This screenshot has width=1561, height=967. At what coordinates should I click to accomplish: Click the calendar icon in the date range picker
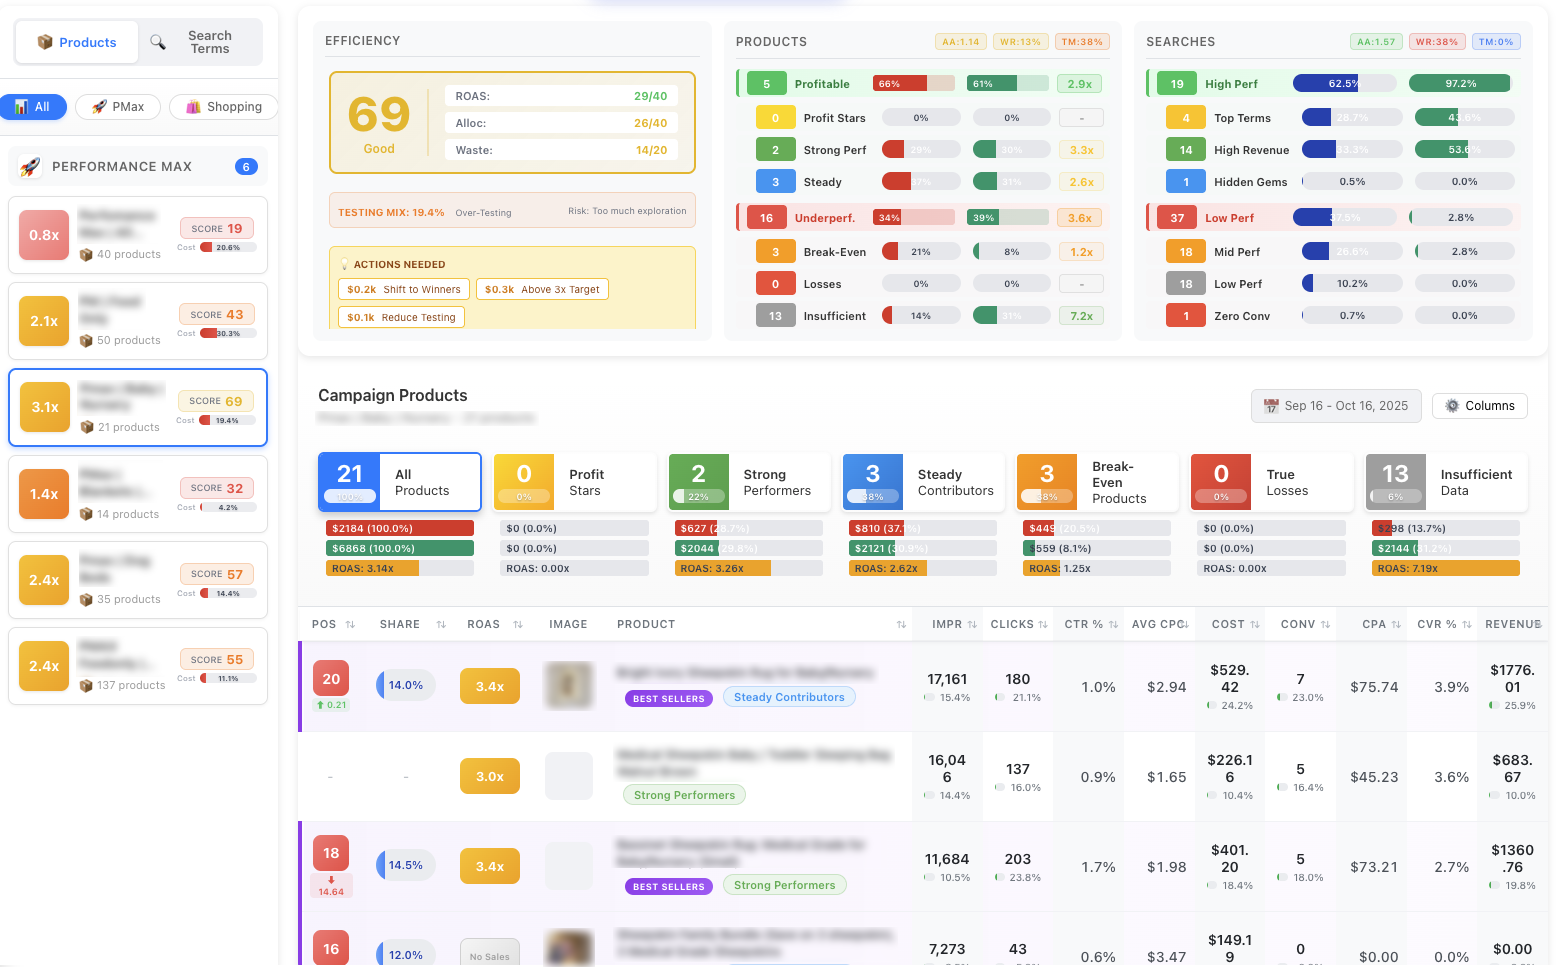tap(1271, 406)
